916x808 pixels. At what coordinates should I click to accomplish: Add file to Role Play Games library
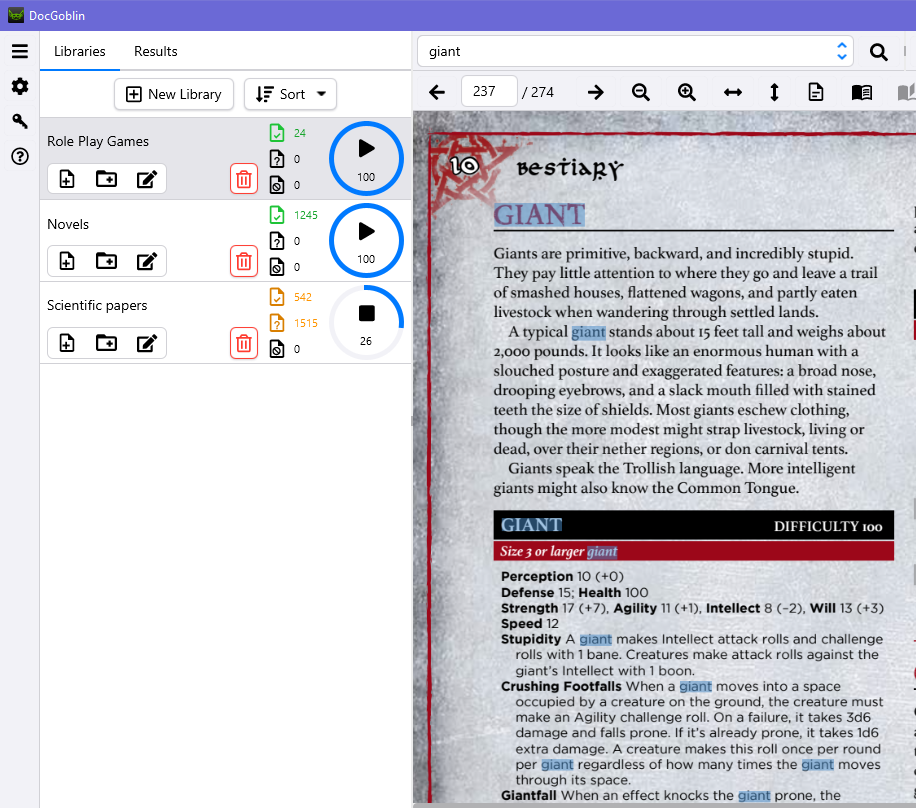pos(67,179)
